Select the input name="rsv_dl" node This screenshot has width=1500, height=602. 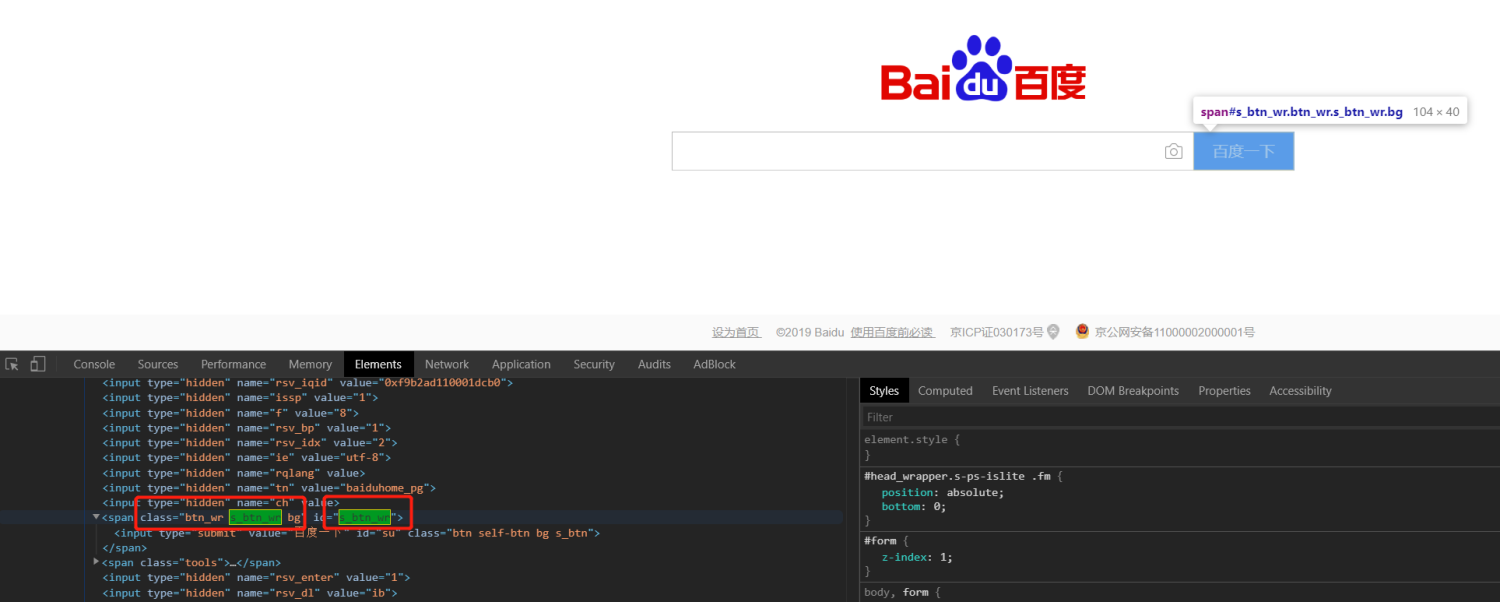tap(250, 592)
